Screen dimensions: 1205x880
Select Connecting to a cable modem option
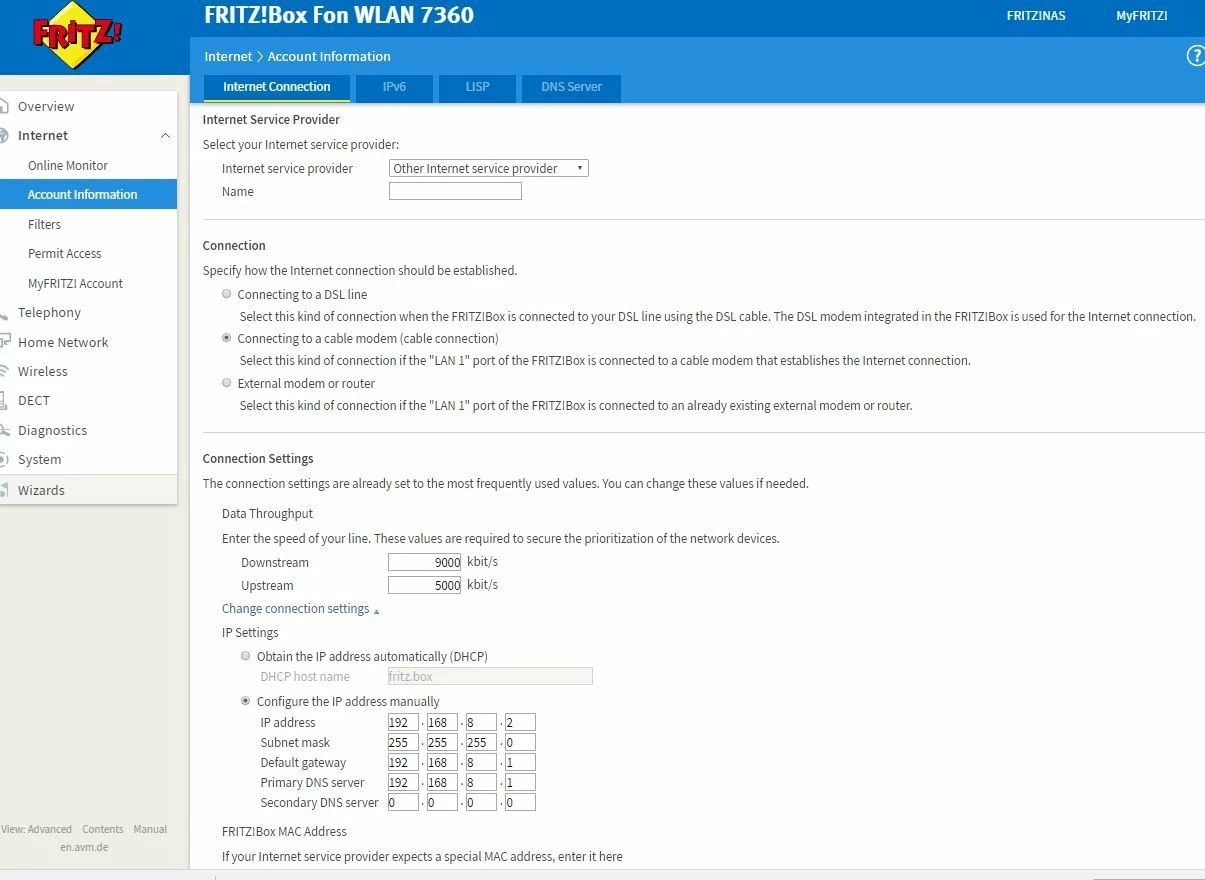coord(226,338)
